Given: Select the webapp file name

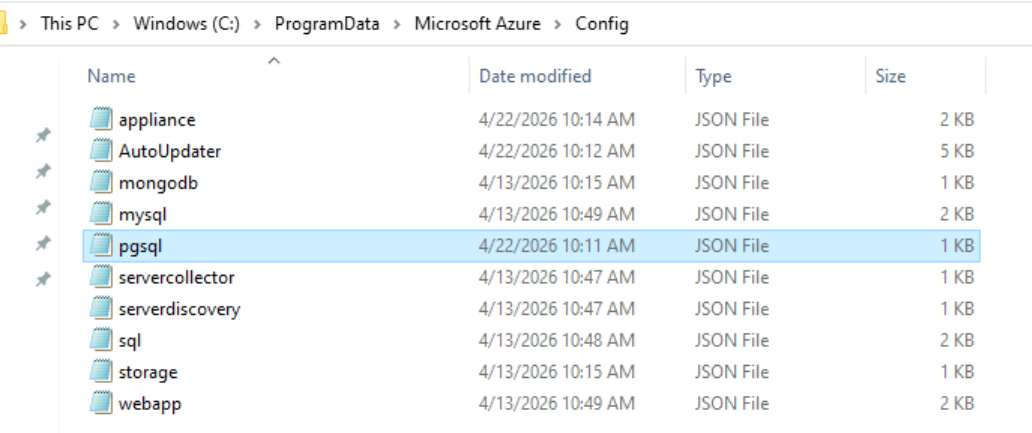Looking at the screenshot, I should (150, 404).
